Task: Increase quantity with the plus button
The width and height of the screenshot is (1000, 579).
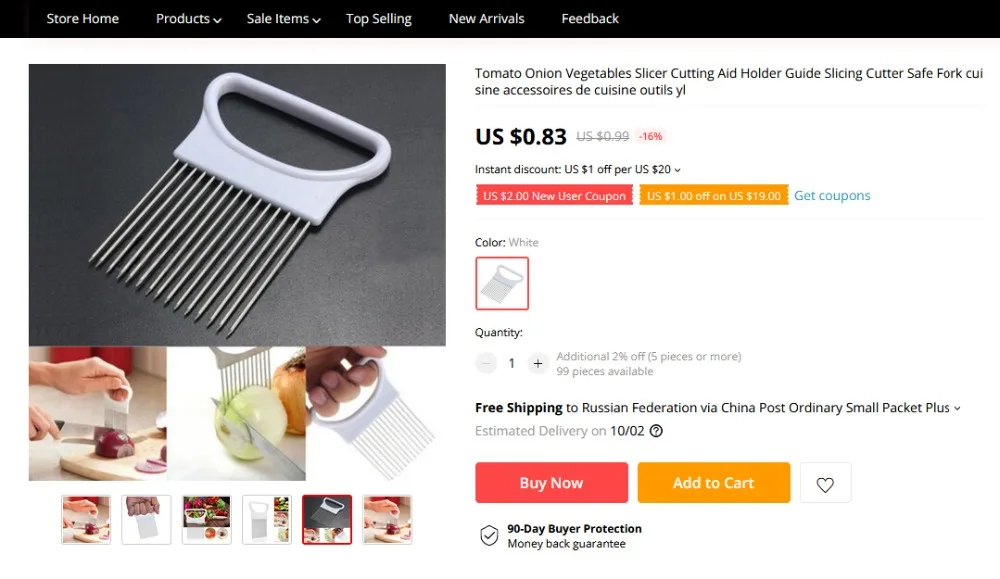Action: (538, 363)
